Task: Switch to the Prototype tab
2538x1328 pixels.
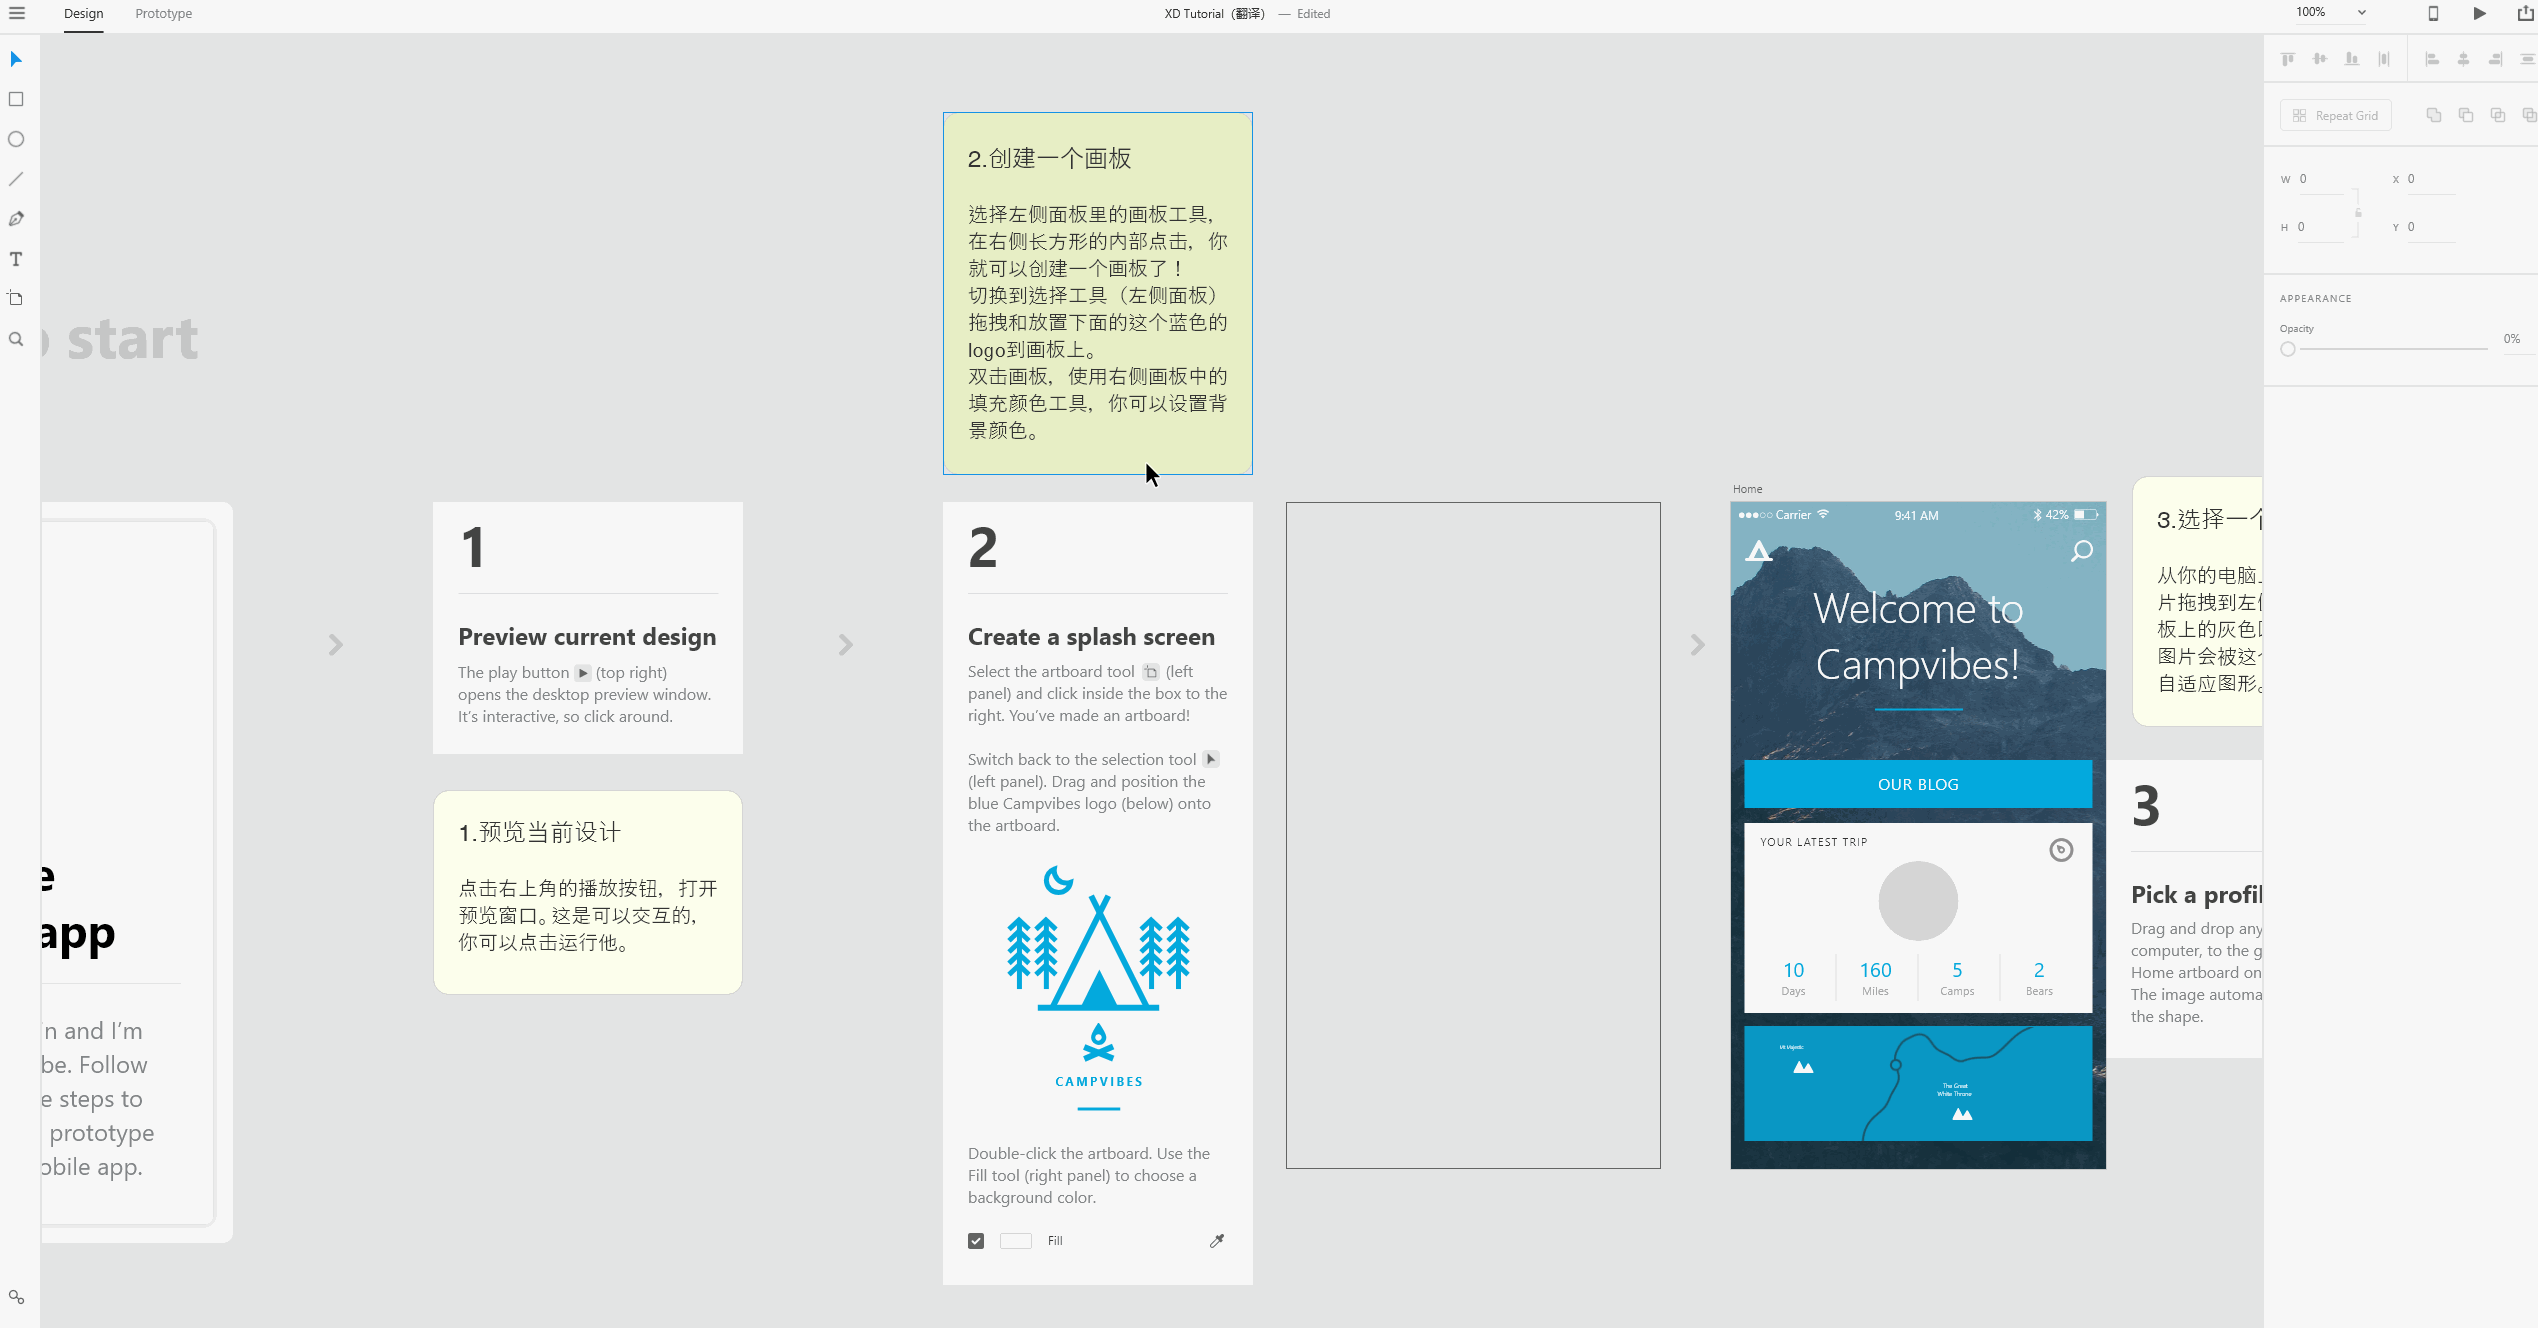Action: tap(163, 14)
